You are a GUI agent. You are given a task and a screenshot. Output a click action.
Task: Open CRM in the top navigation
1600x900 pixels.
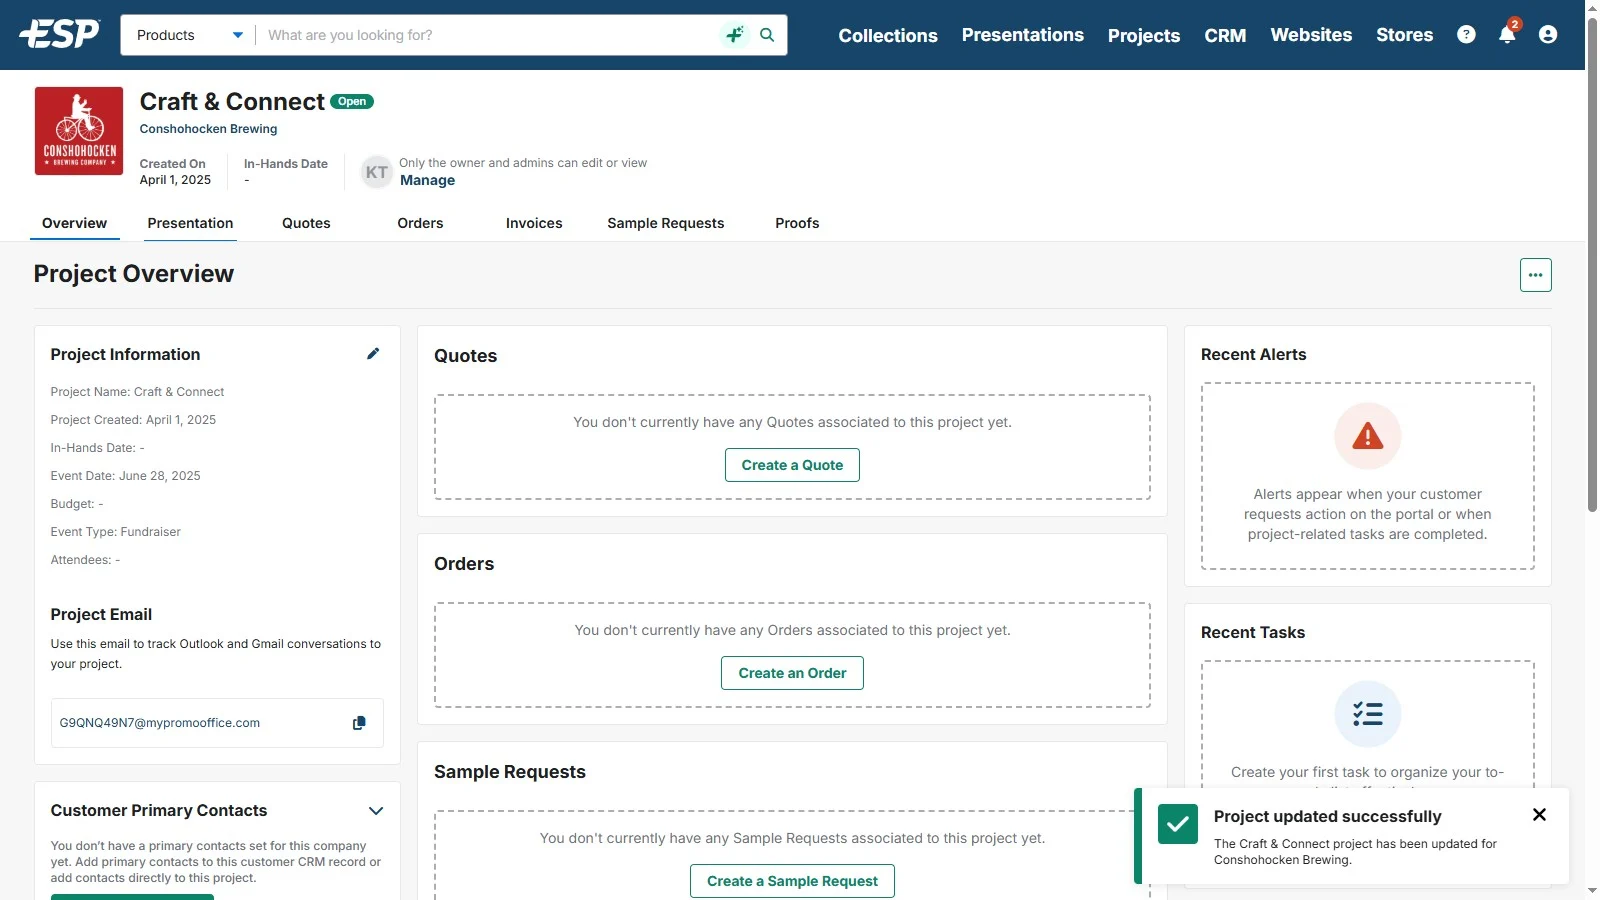[x=1225, y=35]
